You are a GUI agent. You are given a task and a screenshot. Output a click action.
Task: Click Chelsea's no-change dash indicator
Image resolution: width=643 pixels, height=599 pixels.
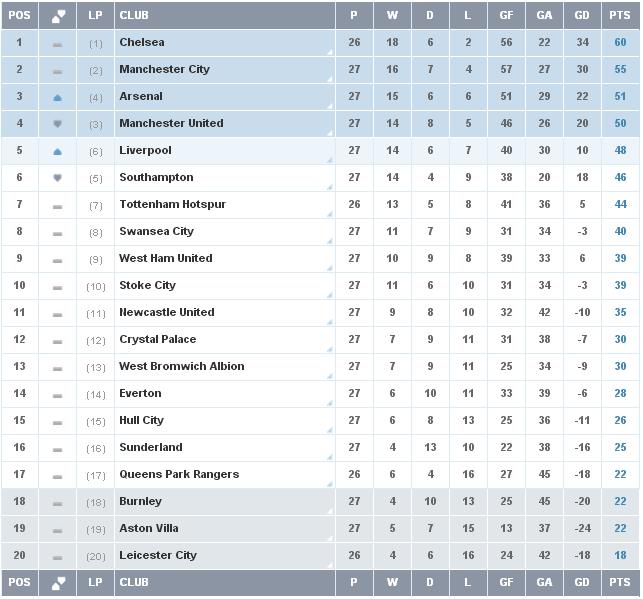coord(57,45)
